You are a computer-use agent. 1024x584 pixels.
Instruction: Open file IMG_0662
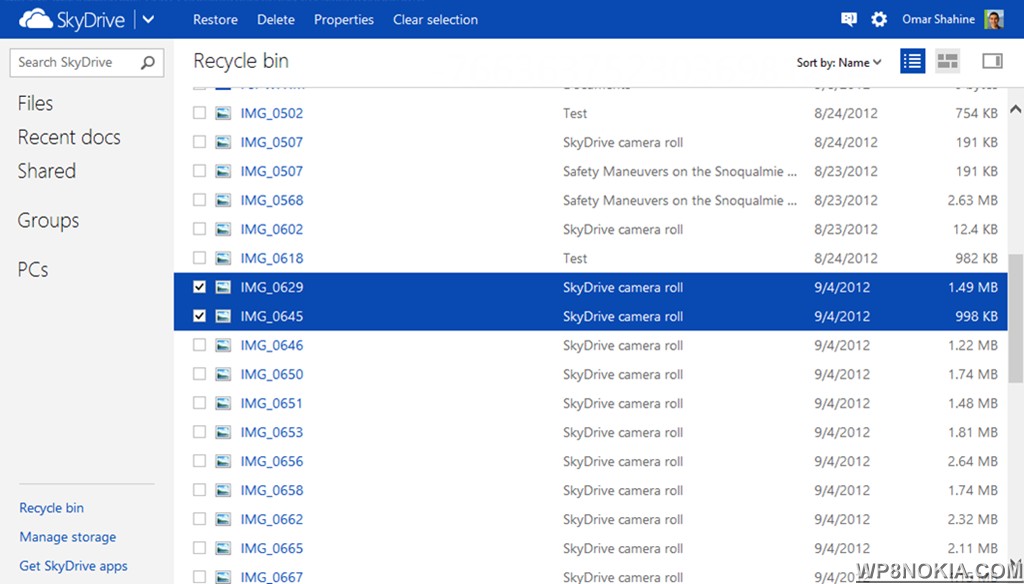click(x=272, y=519)
